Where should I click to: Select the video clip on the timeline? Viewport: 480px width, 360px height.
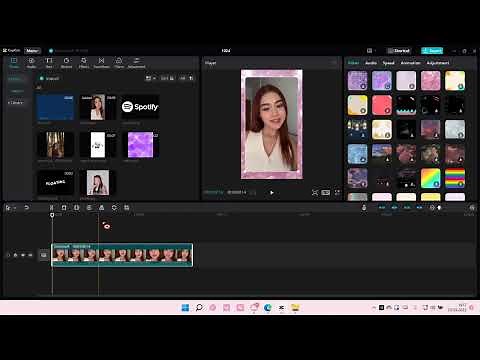[x=122, y=255]
